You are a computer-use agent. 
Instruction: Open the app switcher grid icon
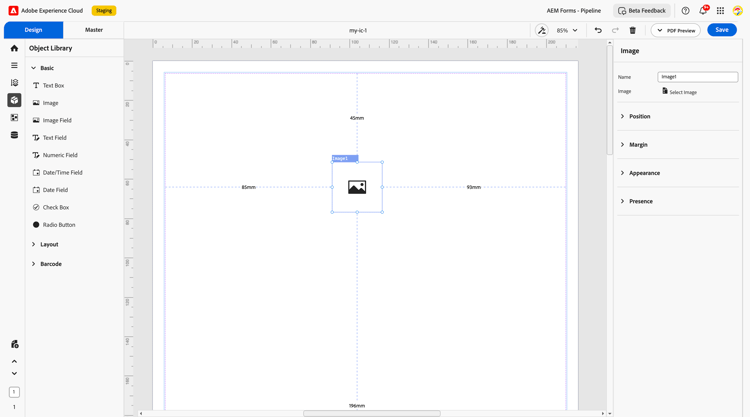click(x=720, y=11)
